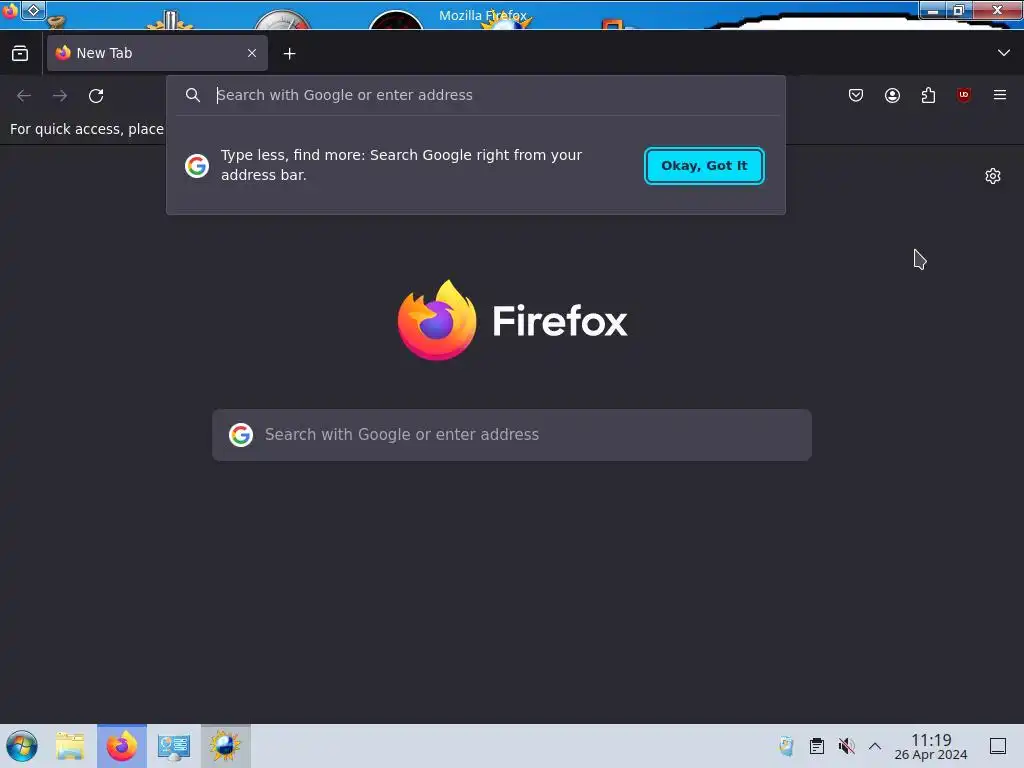Viewport: 1024px width, 768px height.
Task: Open the clock showing 11:19
Action: [931, 746]
